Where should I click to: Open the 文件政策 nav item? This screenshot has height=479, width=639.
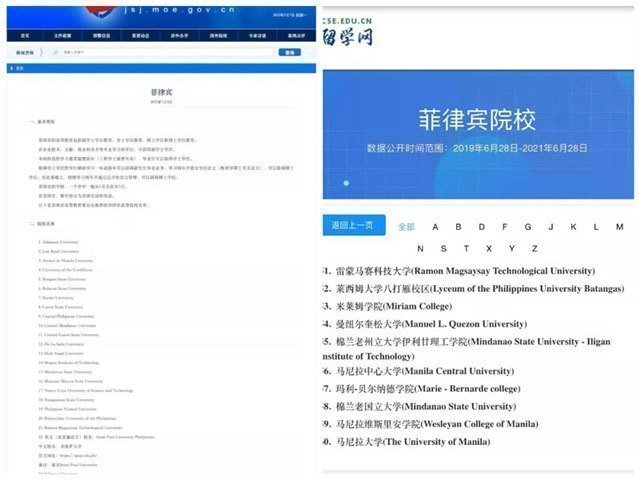pyautogui.click(x=62, y=36)
